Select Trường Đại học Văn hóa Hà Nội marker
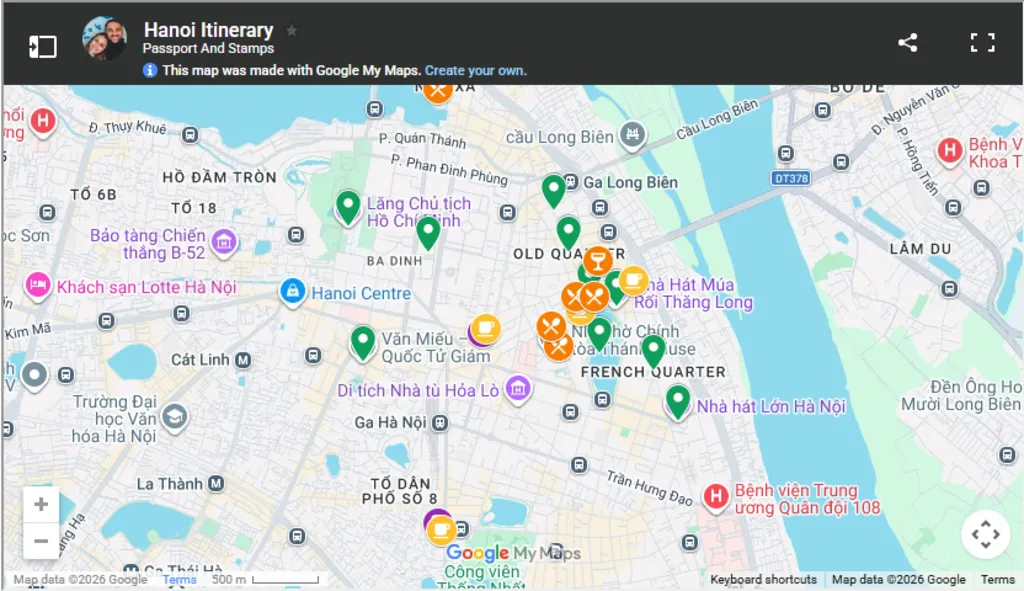This screenshot has height=591, width=1024. (x=174, y=417)
